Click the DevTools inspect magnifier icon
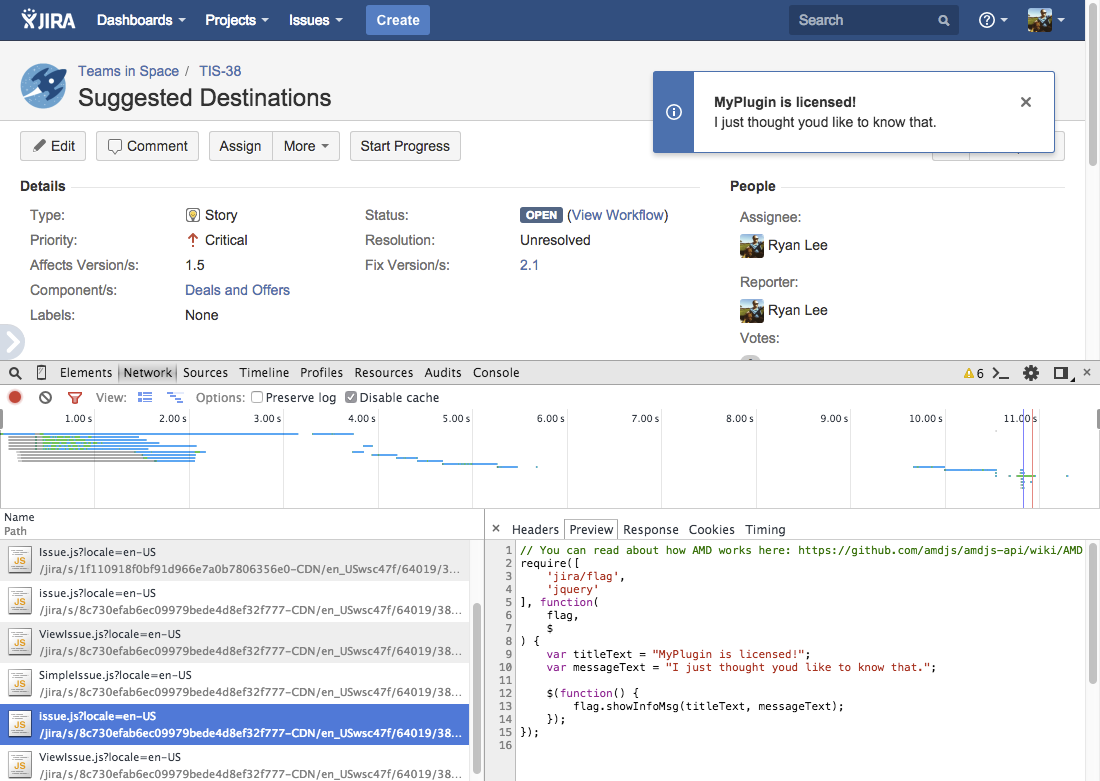The width and height of the screenshot is (1100, 781). 15,373
